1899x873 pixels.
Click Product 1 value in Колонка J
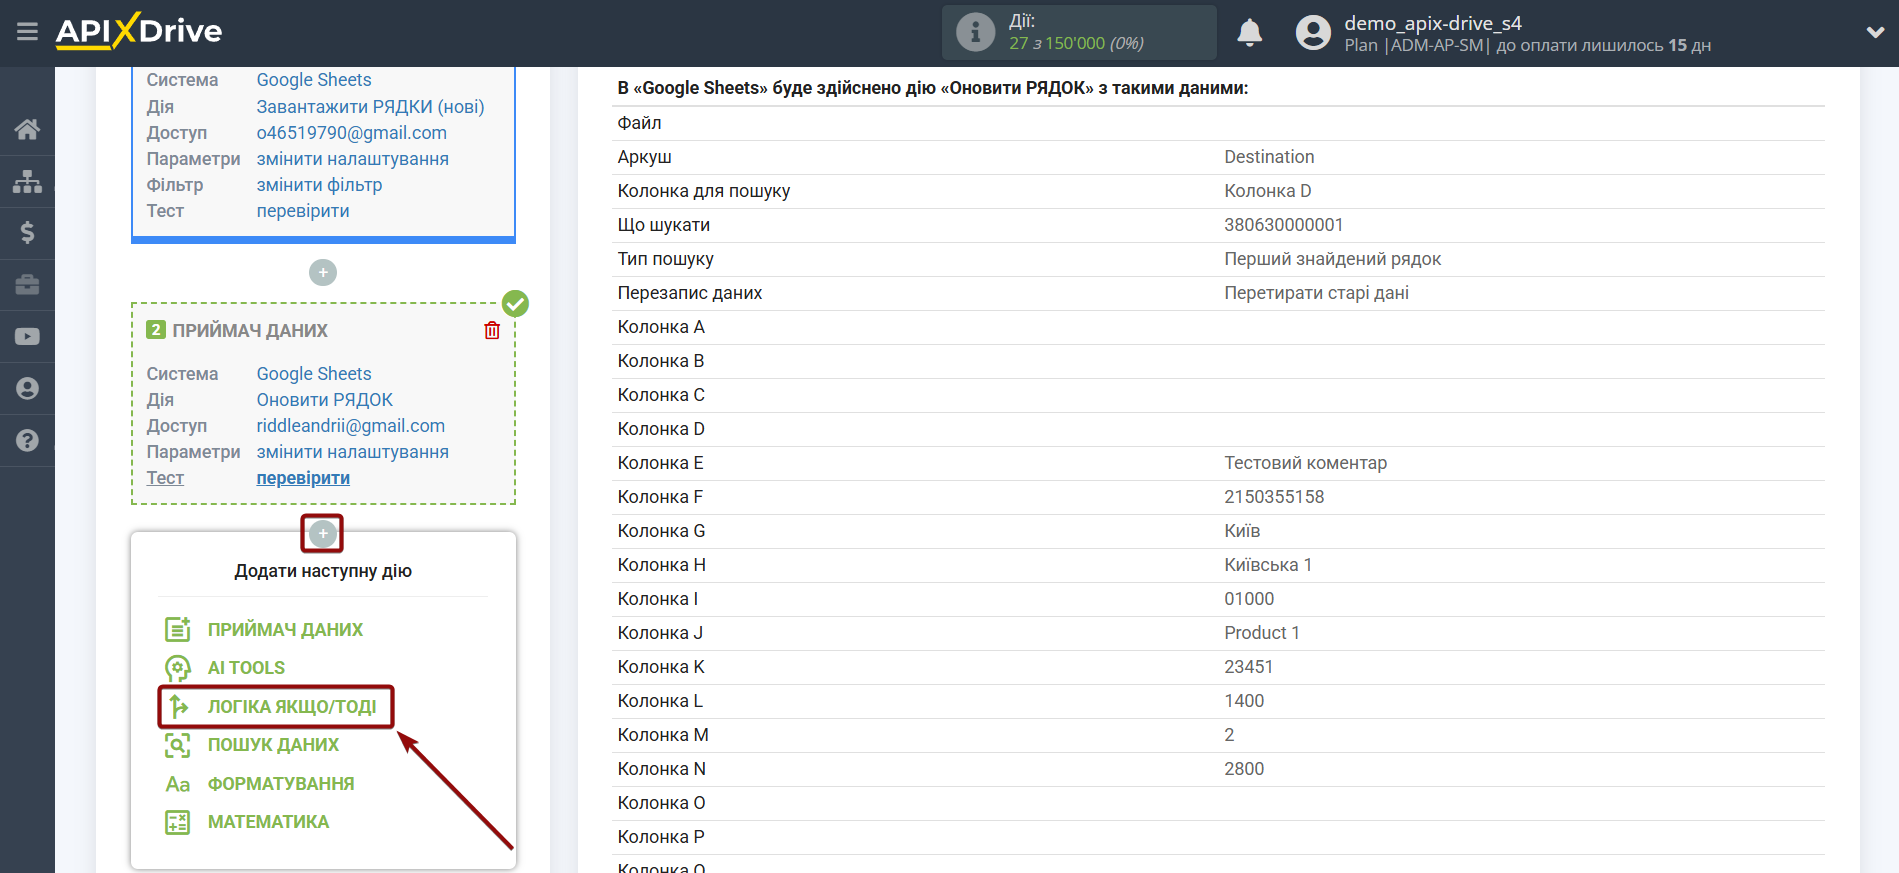click(x=1262, y=633)
